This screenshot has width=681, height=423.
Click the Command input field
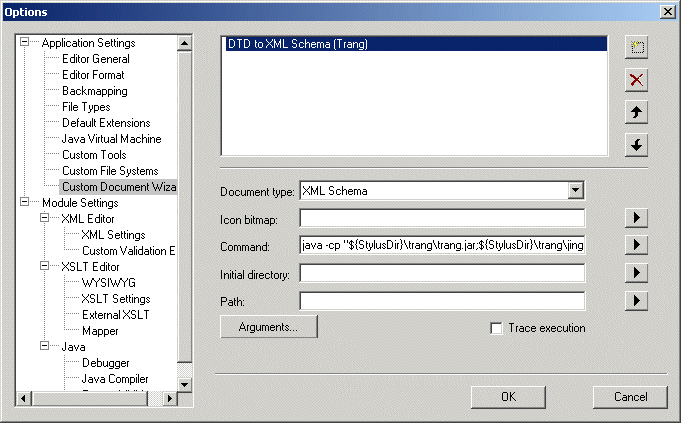(x=441, y=245)
